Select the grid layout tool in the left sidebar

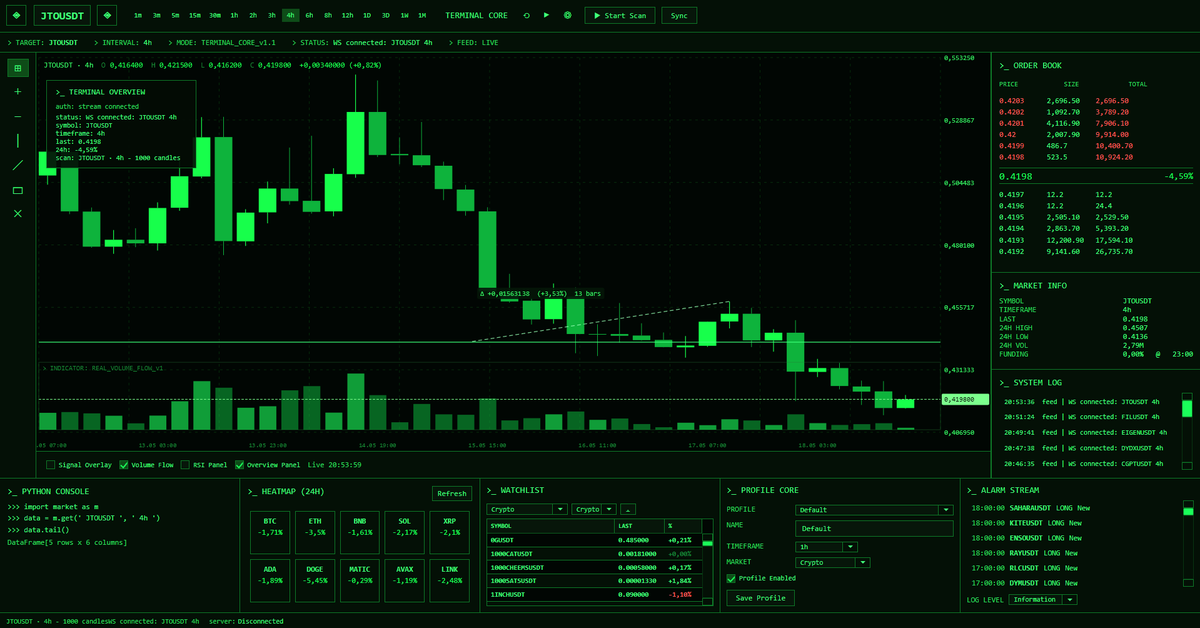point(18,68)
